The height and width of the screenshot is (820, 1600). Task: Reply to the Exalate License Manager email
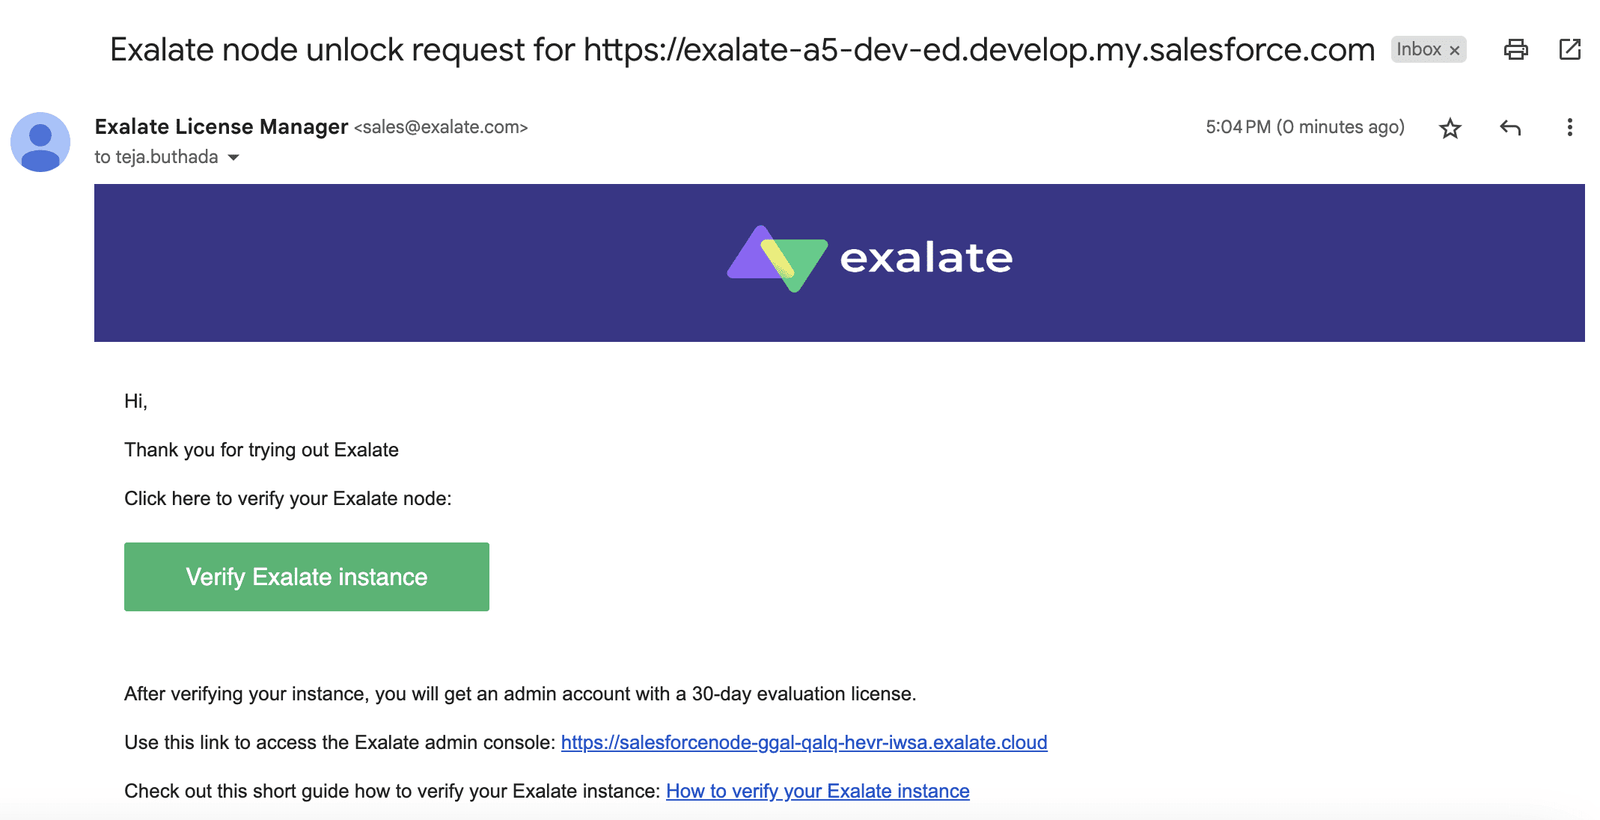(x=1510, y=127)
